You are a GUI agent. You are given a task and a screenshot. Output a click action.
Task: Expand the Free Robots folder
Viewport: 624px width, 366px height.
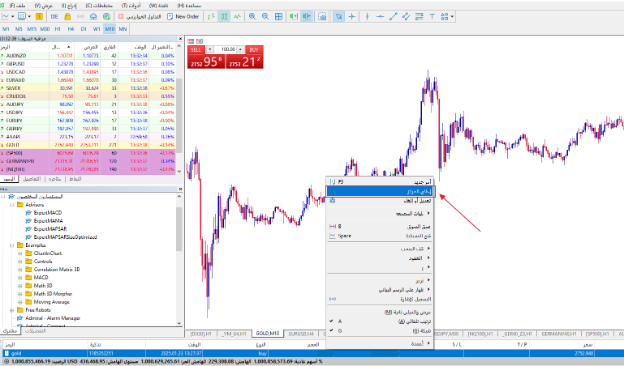point(12,310)
